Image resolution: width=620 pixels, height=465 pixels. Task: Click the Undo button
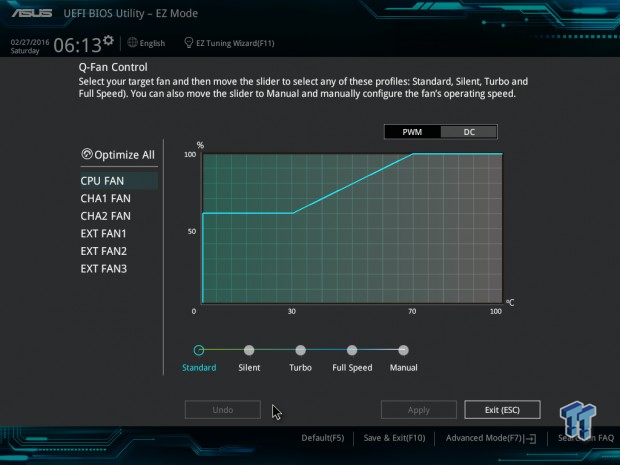[223, 410]
